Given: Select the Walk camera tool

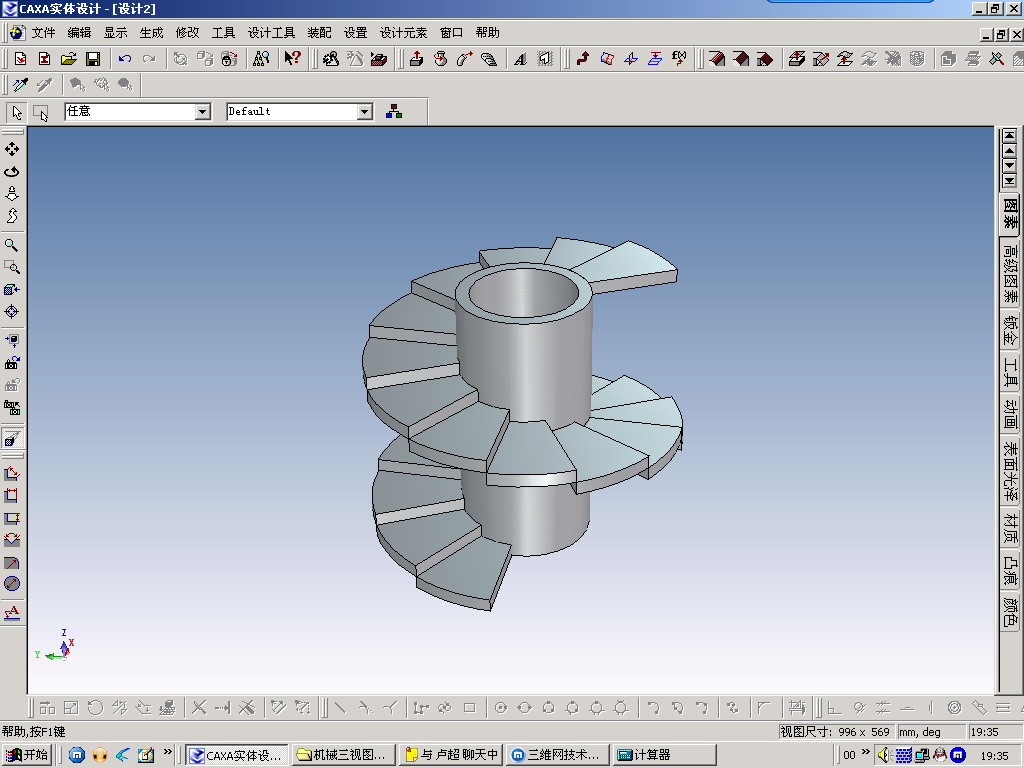Looking at the screenshot, I should click(12, 216).
